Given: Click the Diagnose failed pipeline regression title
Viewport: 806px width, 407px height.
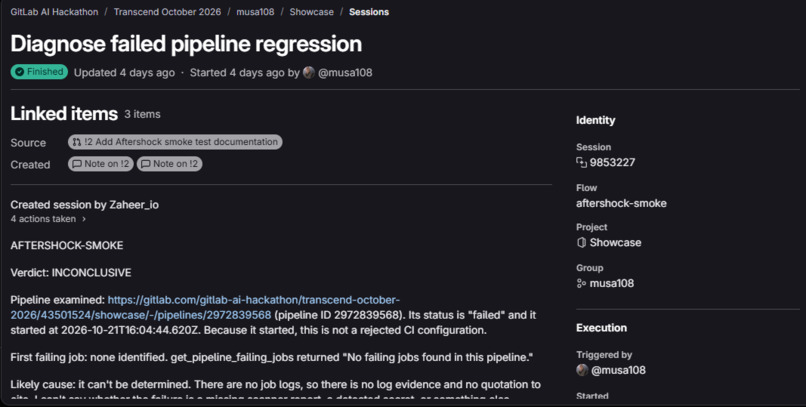Looking at the screenshot, I should pyautogui.click(x=186, y=44).
